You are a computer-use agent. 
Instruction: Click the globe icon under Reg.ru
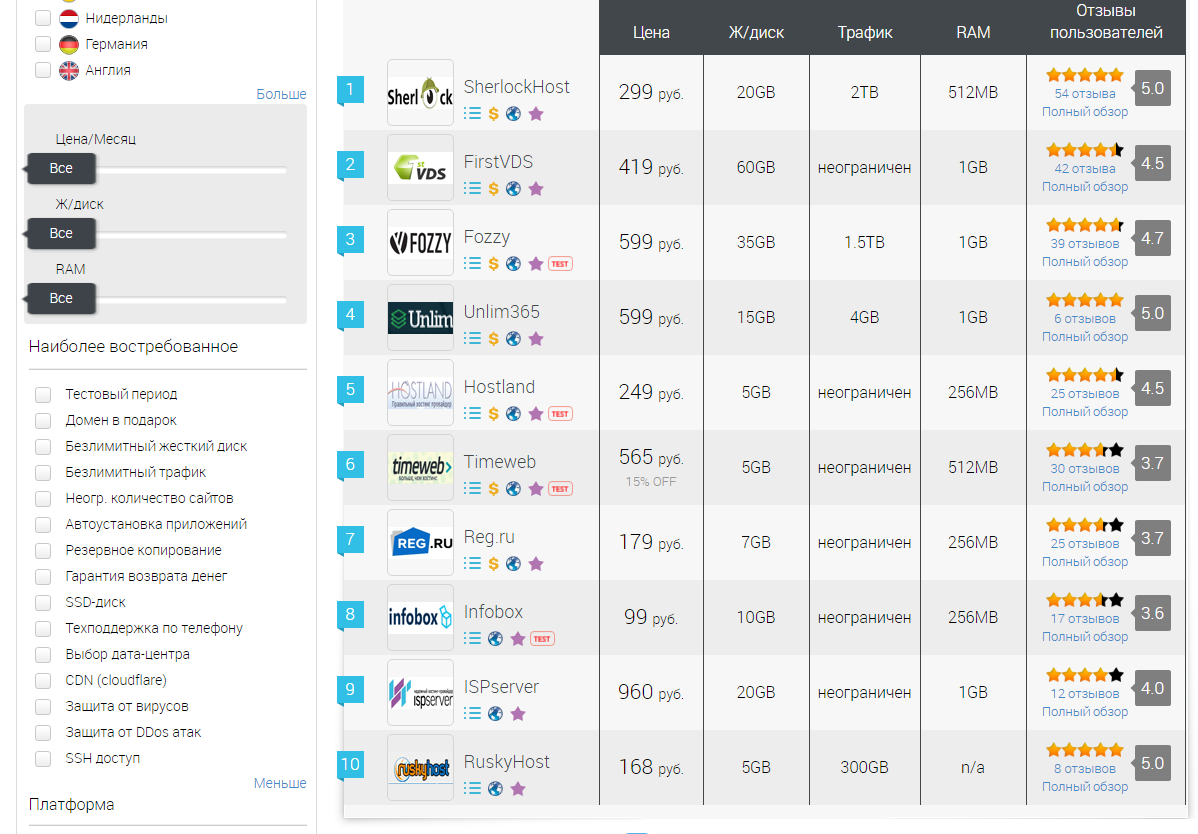pyautogui.click(x=513, y=564)
